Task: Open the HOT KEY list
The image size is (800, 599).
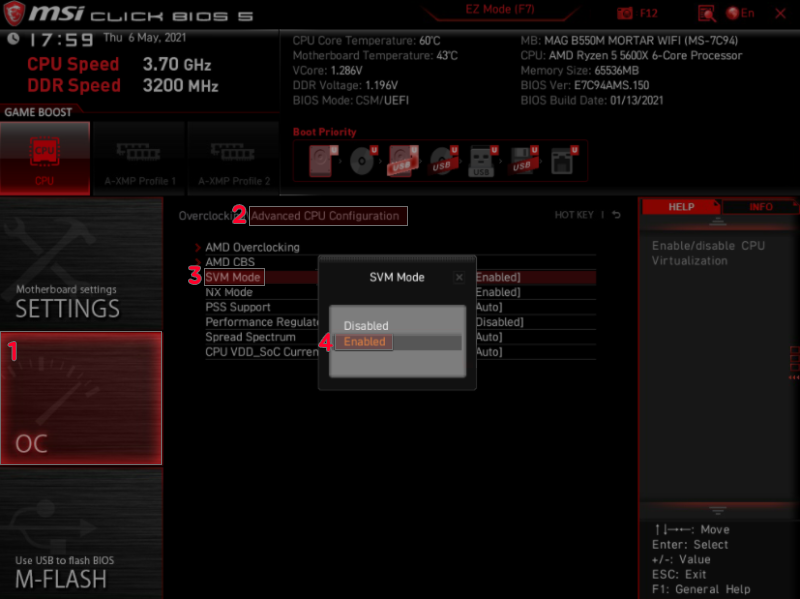Action: 574,215
